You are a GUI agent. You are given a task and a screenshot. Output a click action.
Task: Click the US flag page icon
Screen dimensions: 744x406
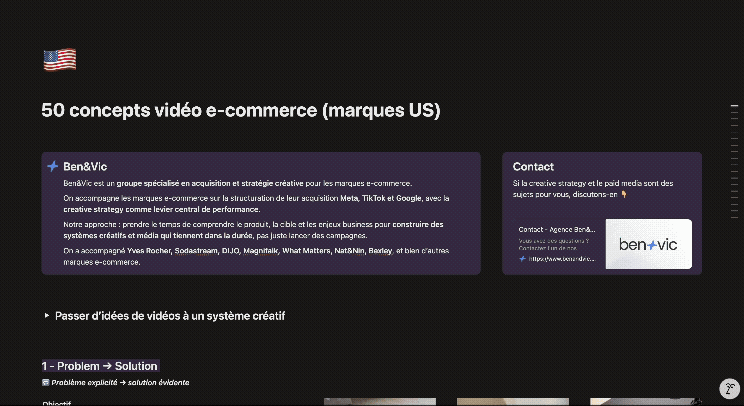pyautogui.click(x=60, y=60)
